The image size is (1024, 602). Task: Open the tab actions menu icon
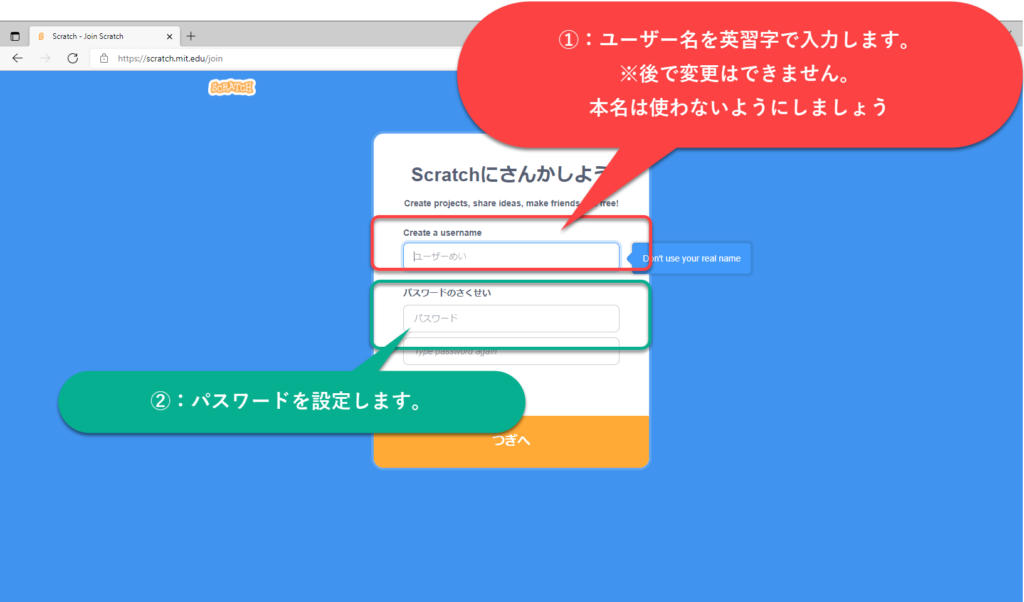point(15,36)
